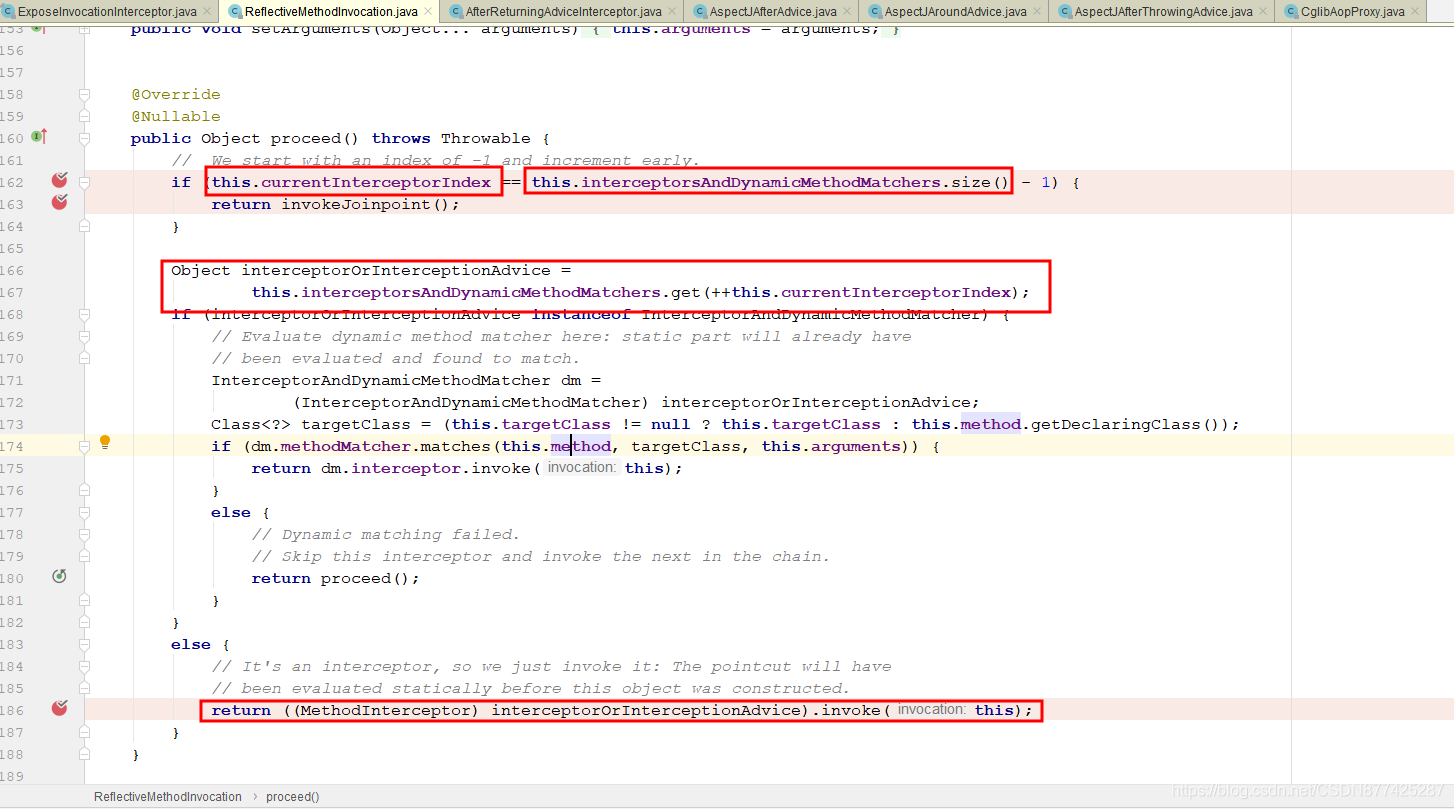This screenshot has width=1454, height=809.
Task: Click the get( call on line 167
Action: (691, 293)
